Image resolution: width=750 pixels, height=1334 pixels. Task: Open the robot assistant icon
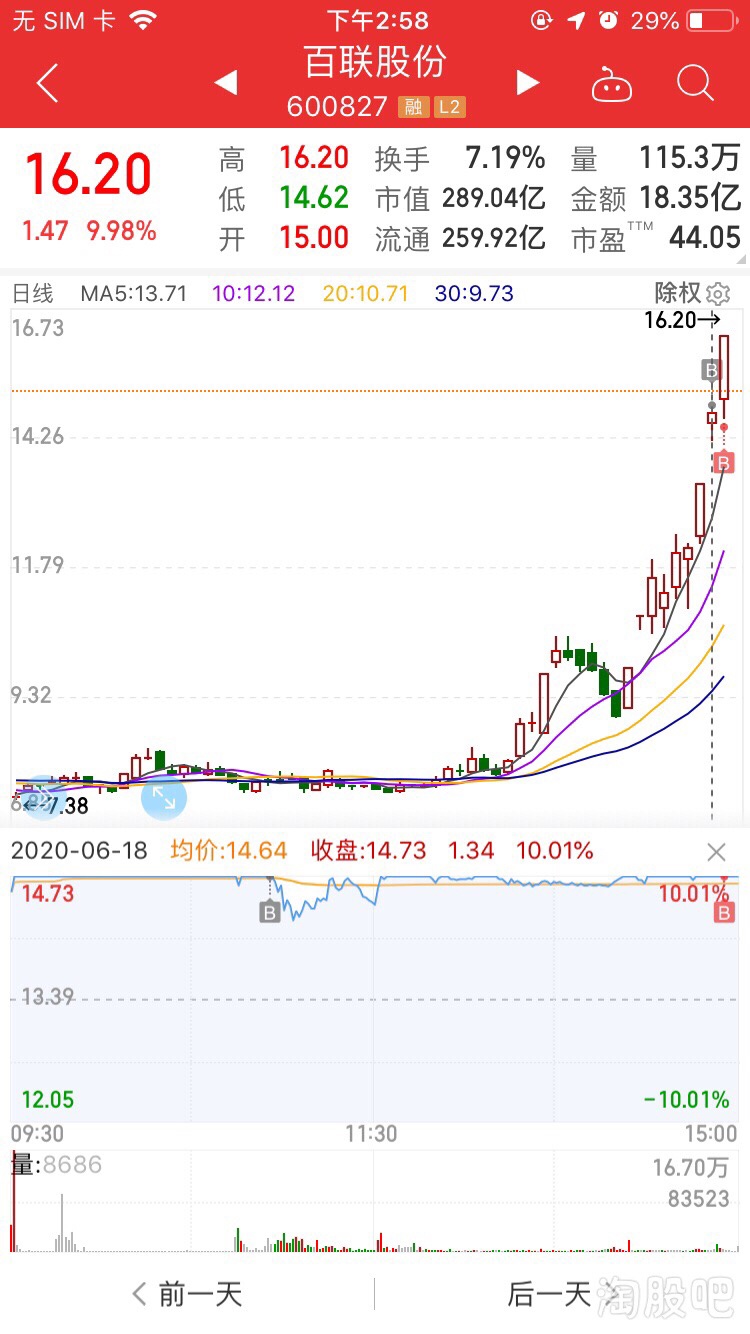612,84
